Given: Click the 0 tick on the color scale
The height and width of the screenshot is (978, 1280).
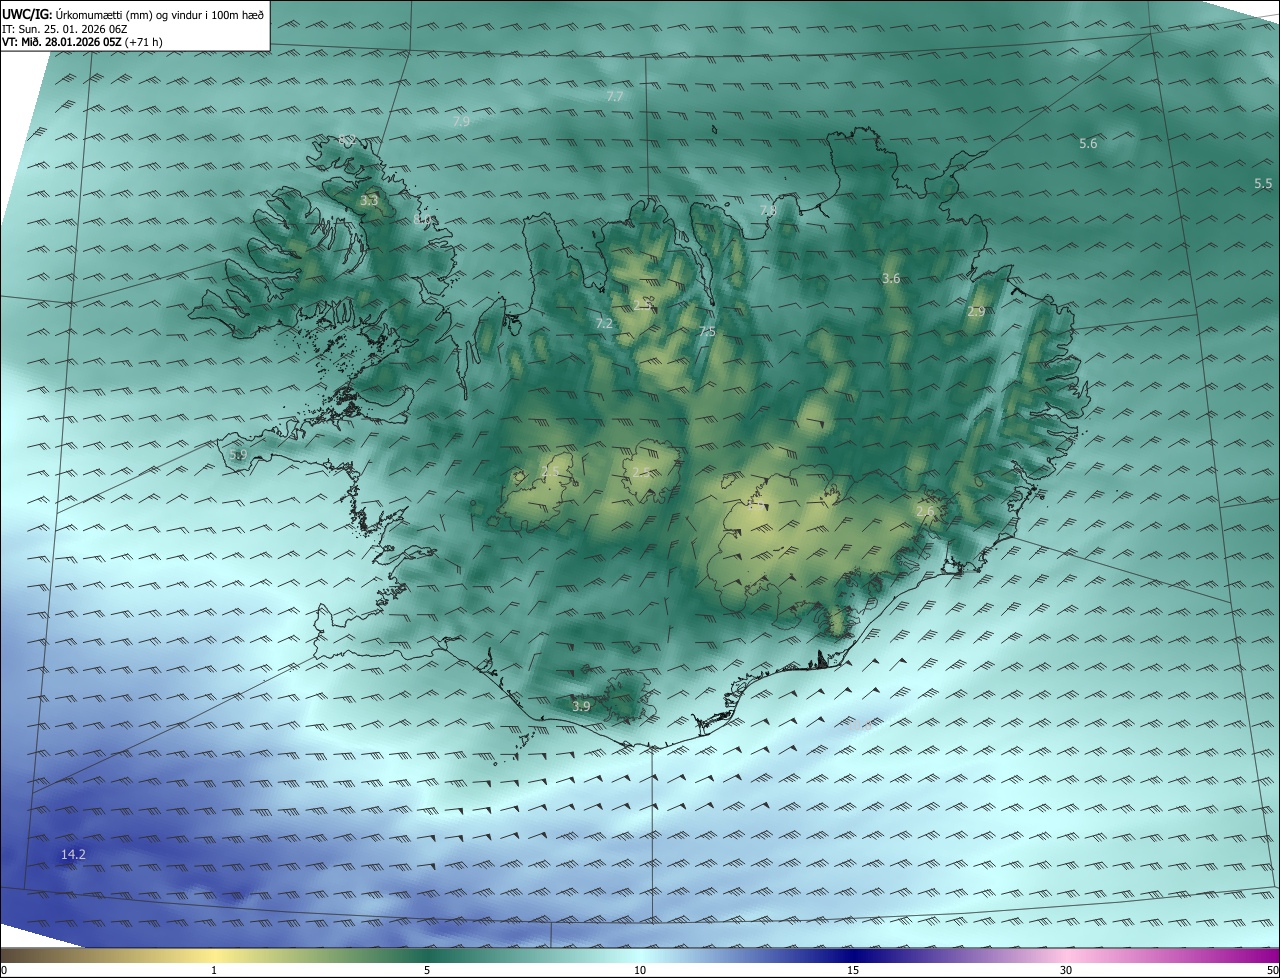Looking at the screenshot, I should point(3,970).
